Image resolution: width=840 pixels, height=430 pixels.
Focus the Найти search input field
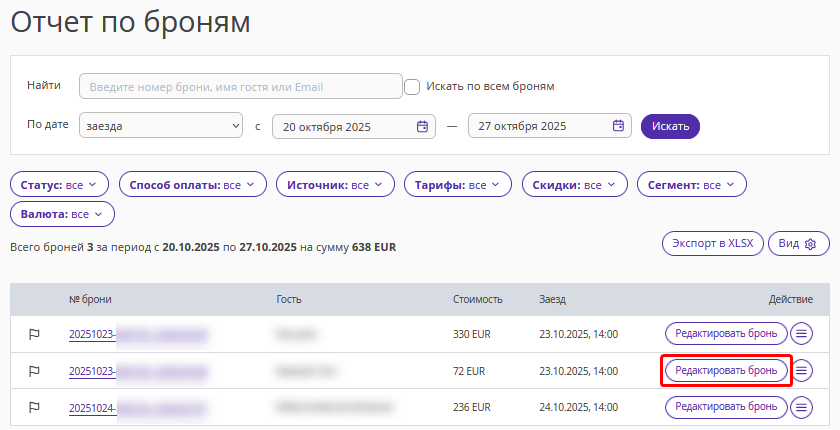(x=240, y=87)
